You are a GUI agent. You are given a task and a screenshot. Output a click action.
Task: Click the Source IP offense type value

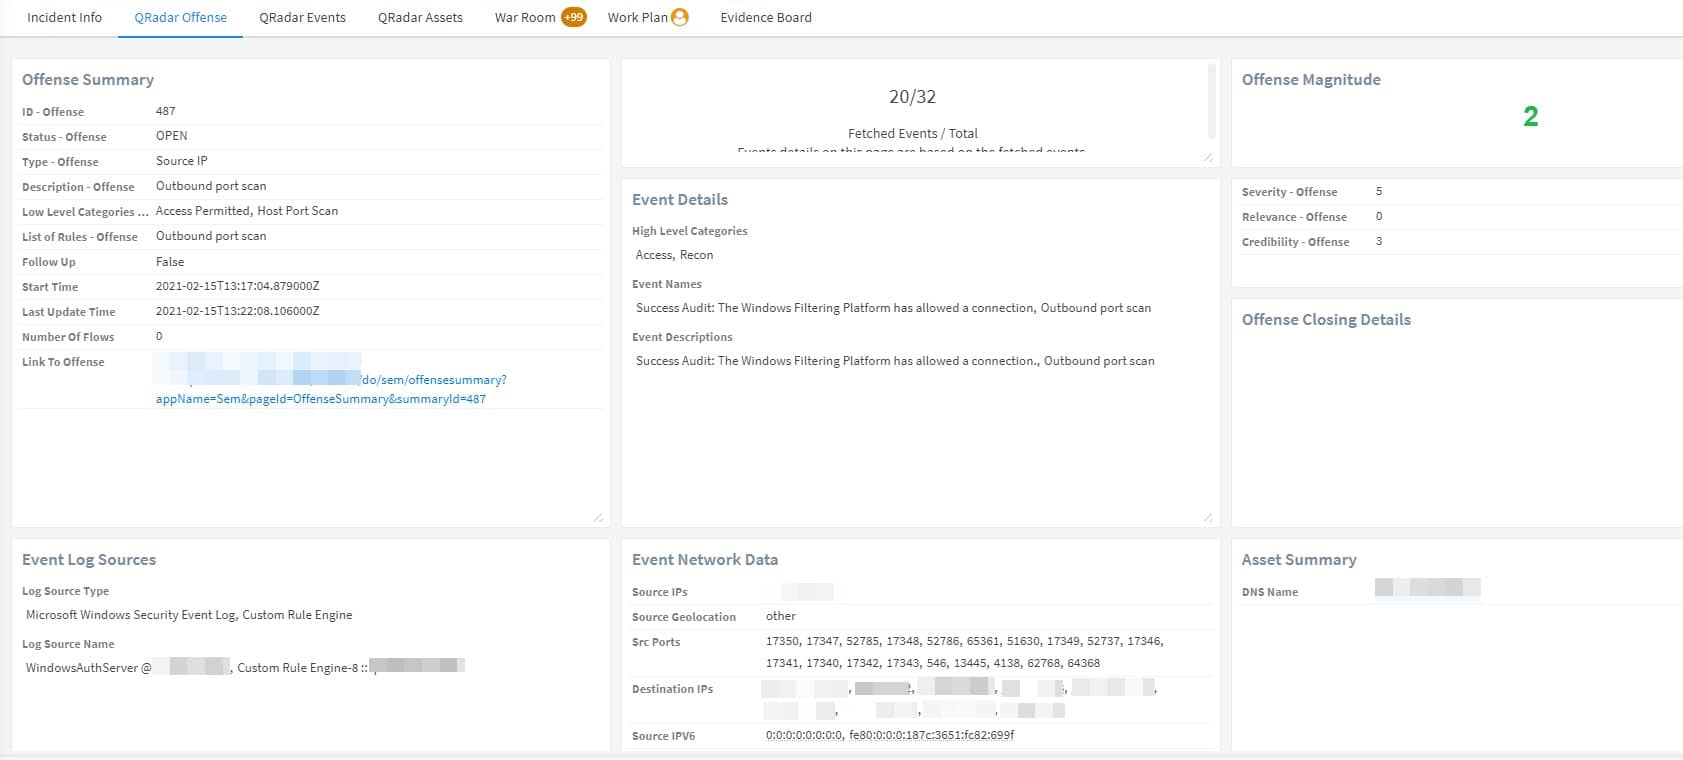(x=182, y=161)
